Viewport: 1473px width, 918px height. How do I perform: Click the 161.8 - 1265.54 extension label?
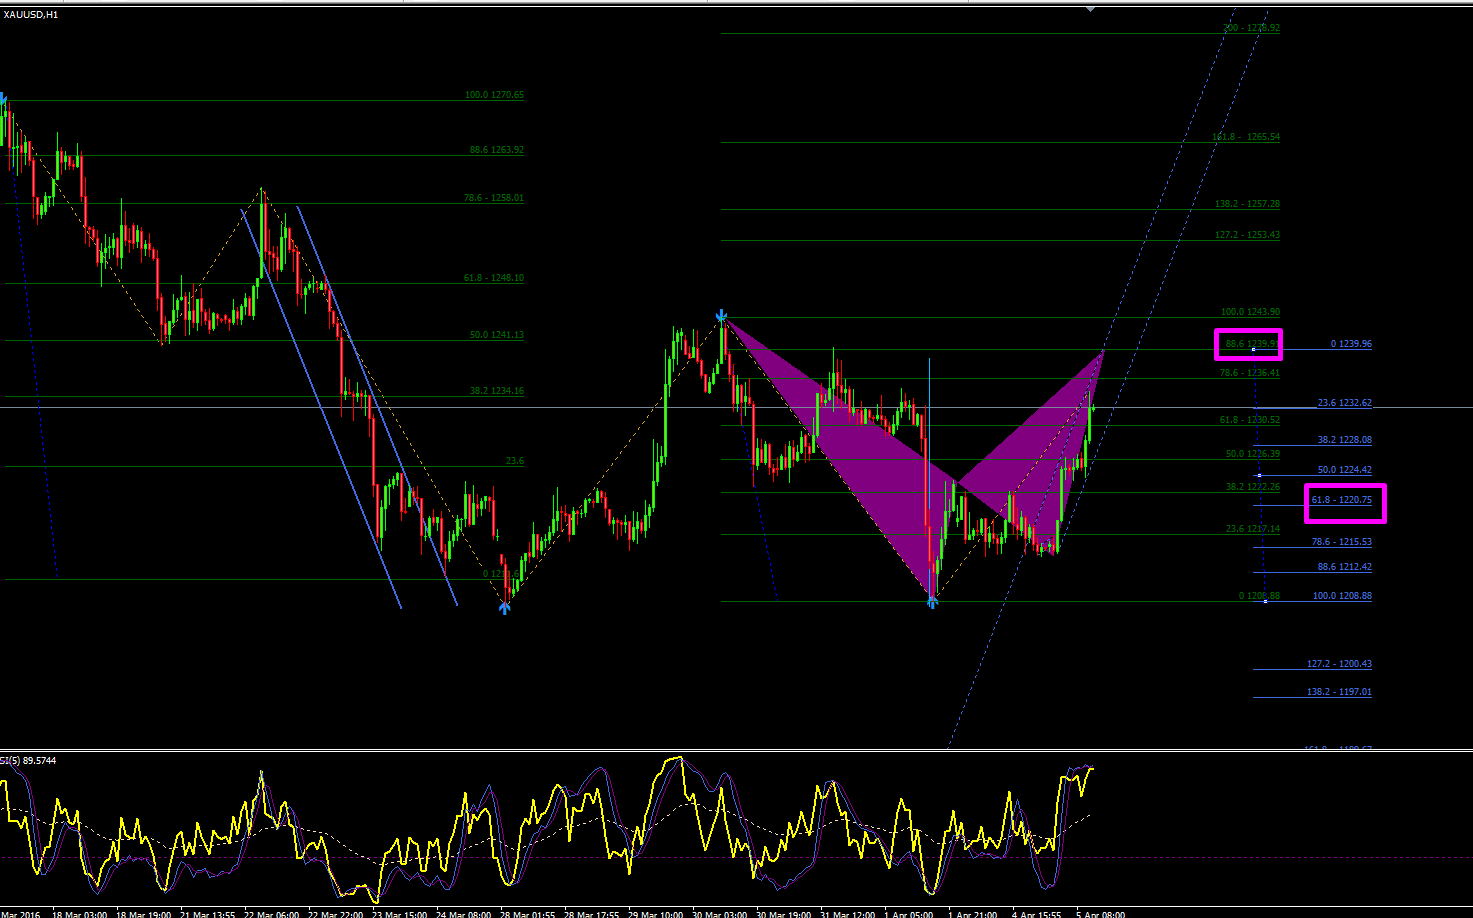(1246, 137)
